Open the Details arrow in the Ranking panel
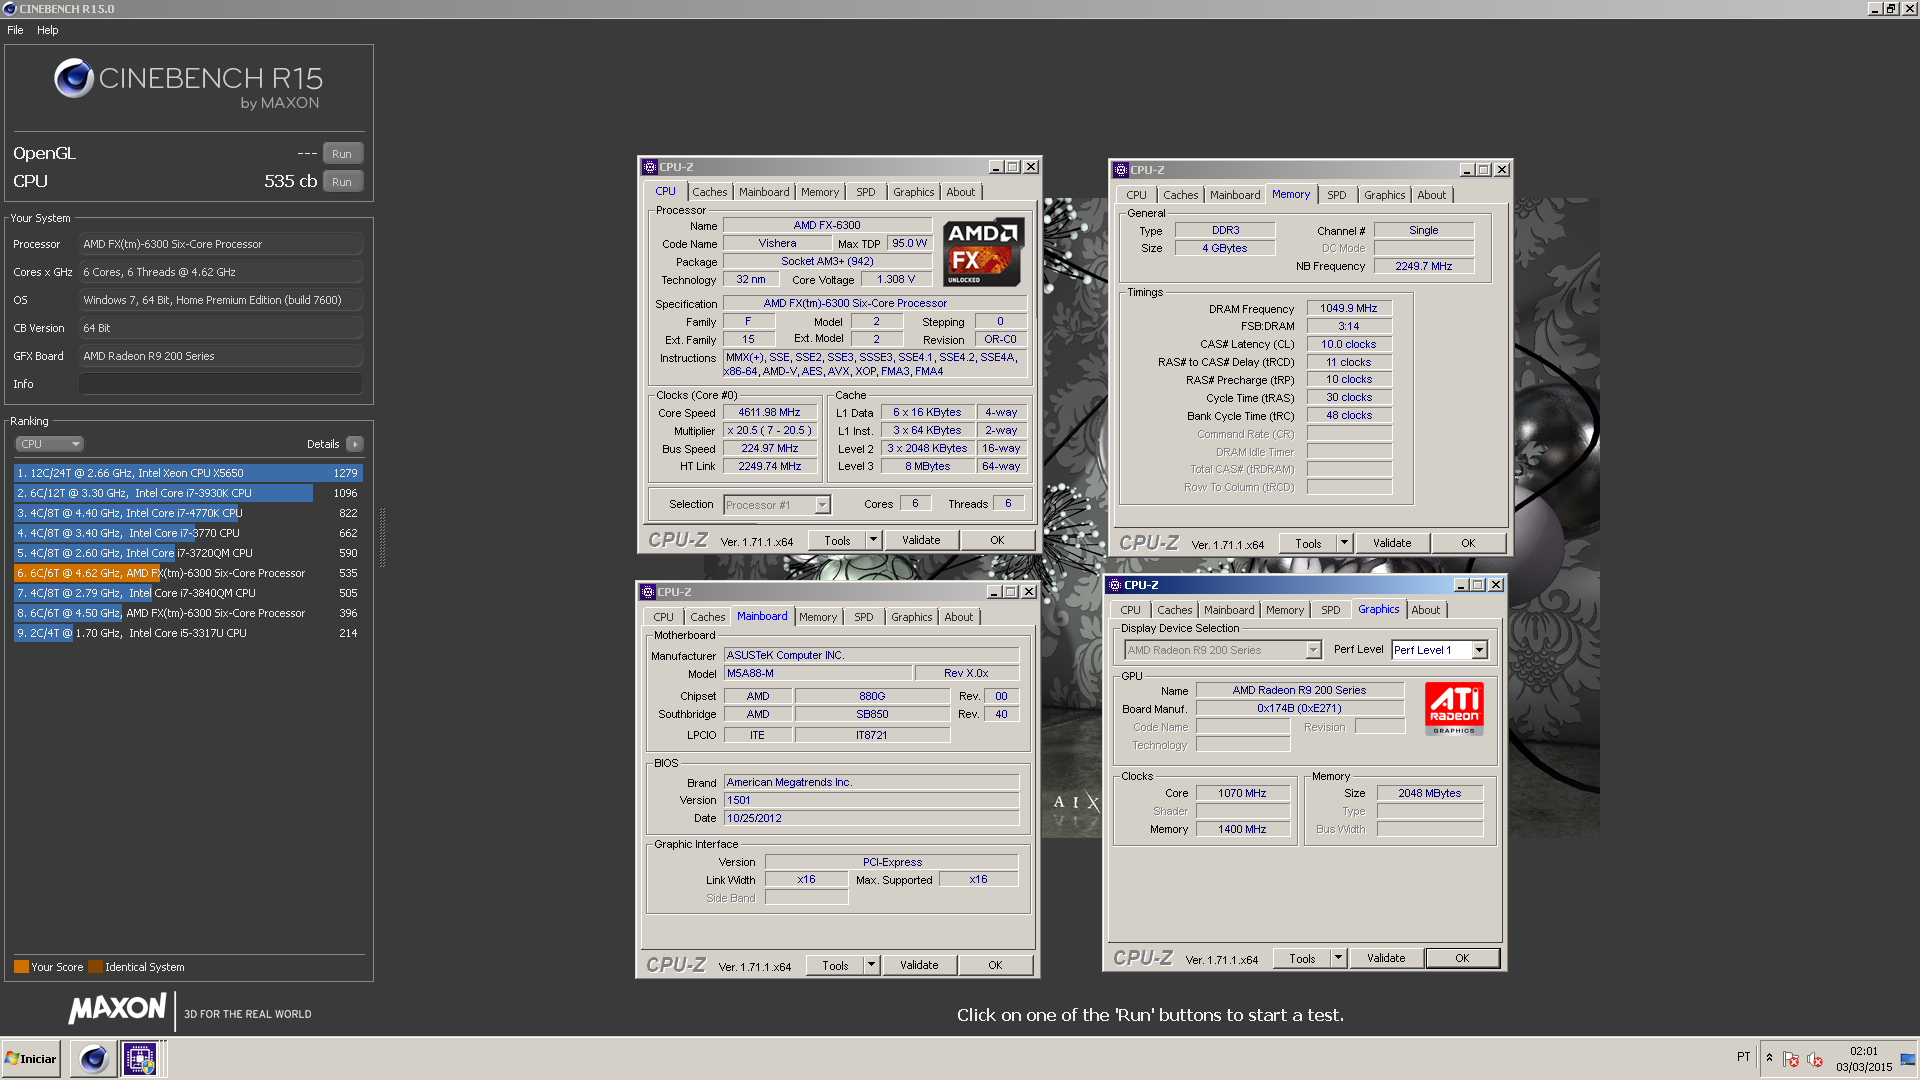This screenshot has height=1080, width=1920. (x=355, y=444)
